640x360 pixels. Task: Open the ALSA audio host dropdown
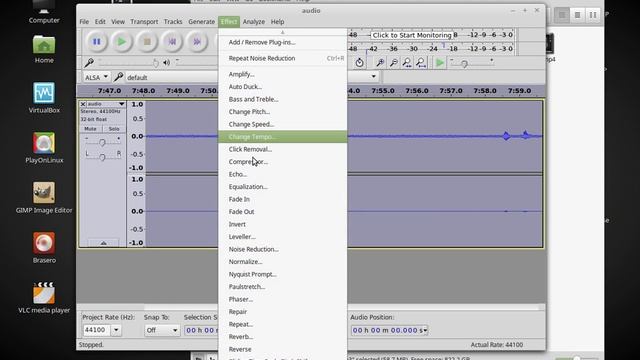pos(96,77)
